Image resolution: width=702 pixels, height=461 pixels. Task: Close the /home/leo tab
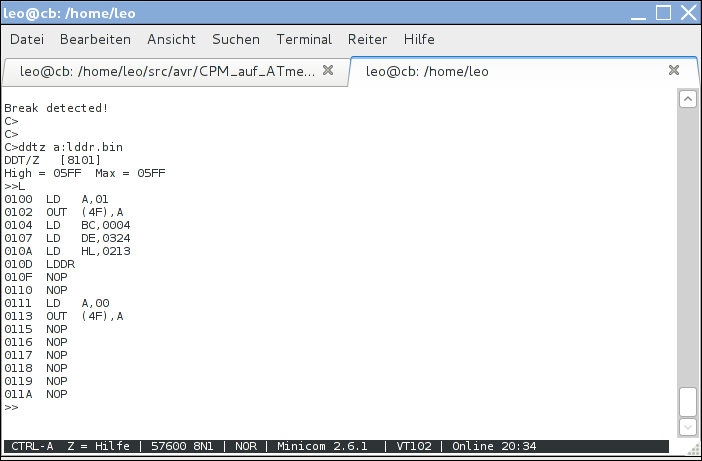(674, 70)
